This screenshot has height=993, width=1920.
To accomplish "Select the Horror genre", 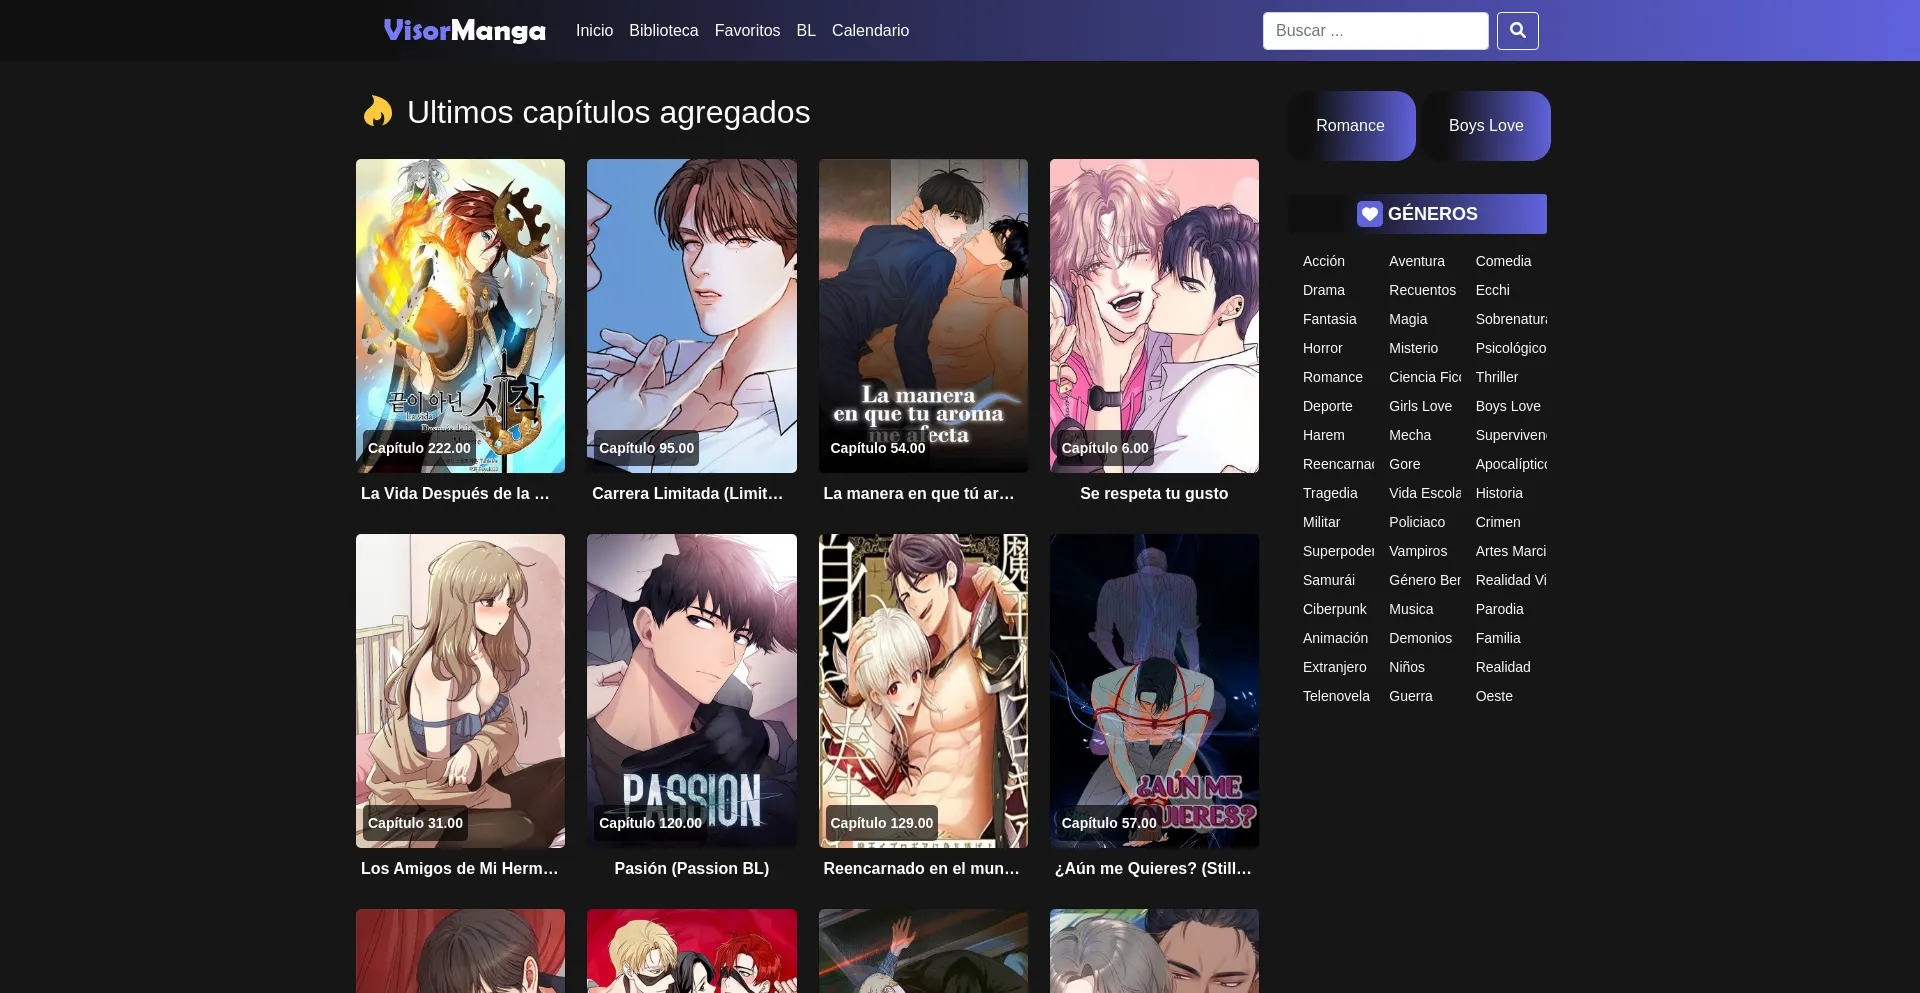I will coord(1323,348).
